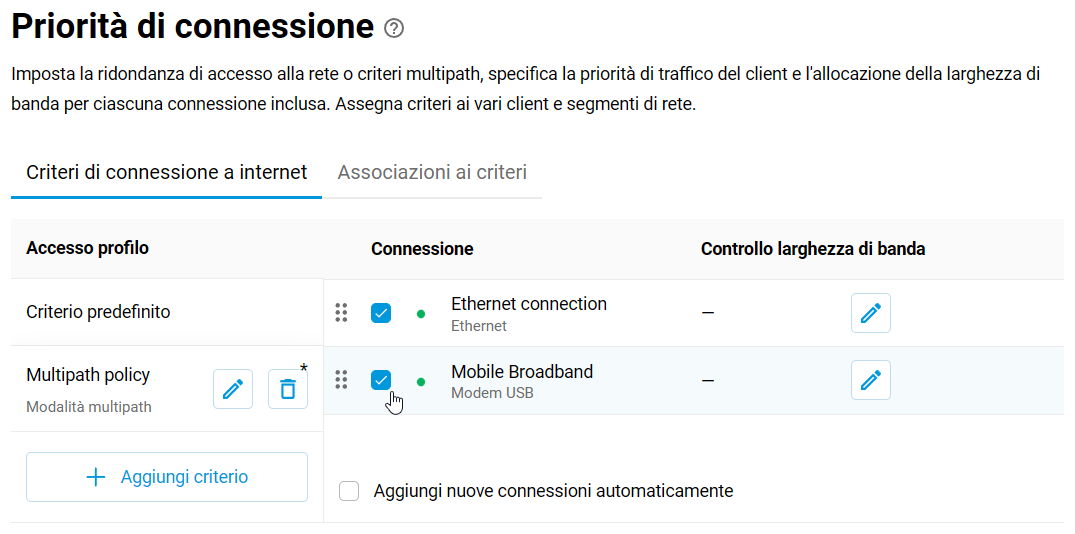Click the Ethernet connection name label
1075x534 pixels.
529,304
